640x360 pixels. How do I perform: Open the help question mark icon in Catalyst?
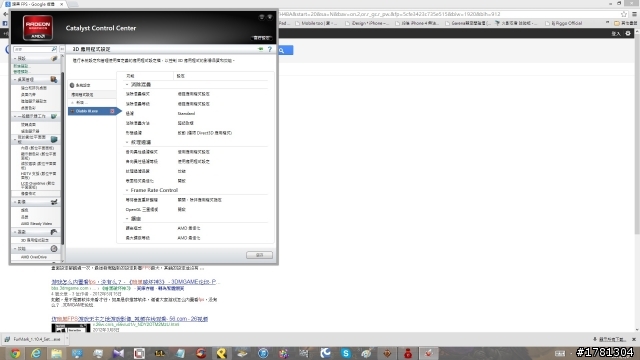[270, 49]
